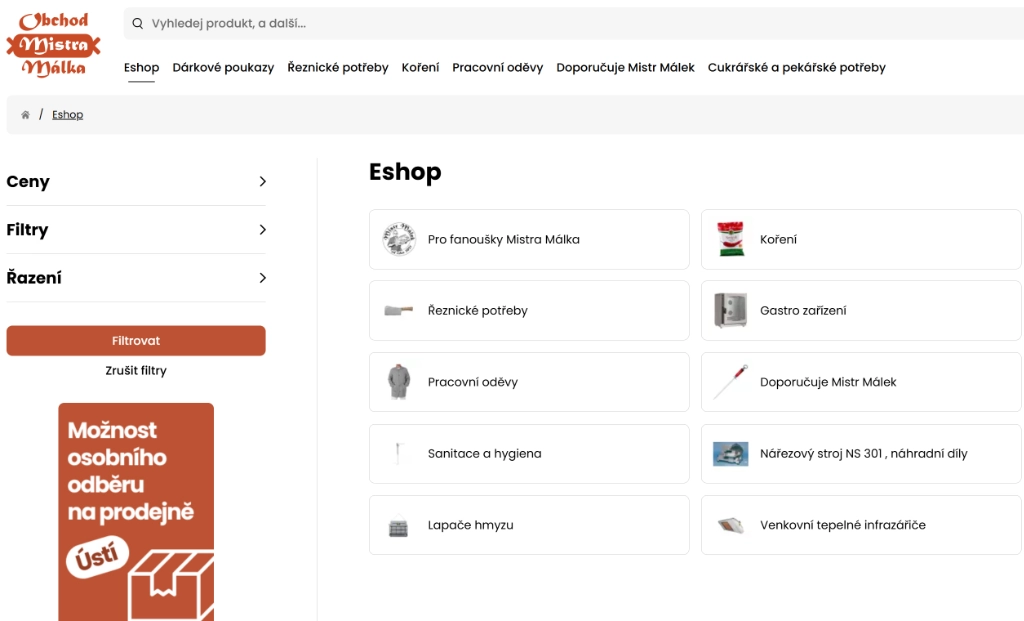This screenshot has width=1024, height=621.
Task: Click the Koření spice bag image
Action: point(730,239)
